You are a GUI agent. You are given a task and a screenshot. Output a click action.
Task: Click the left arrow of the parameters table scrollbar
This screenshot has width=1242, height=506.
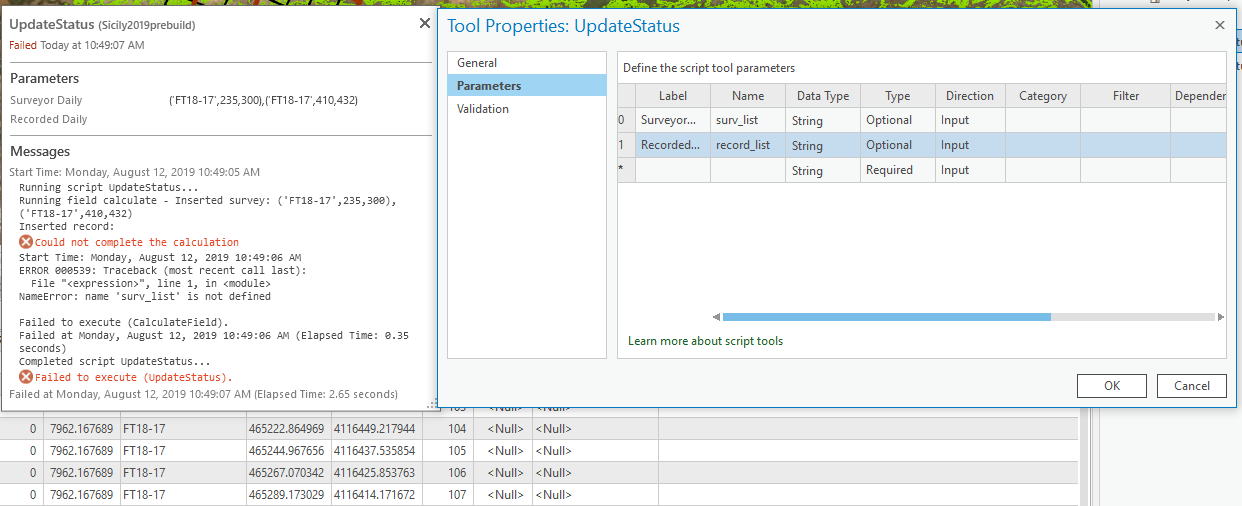click(x=715, y=317)
